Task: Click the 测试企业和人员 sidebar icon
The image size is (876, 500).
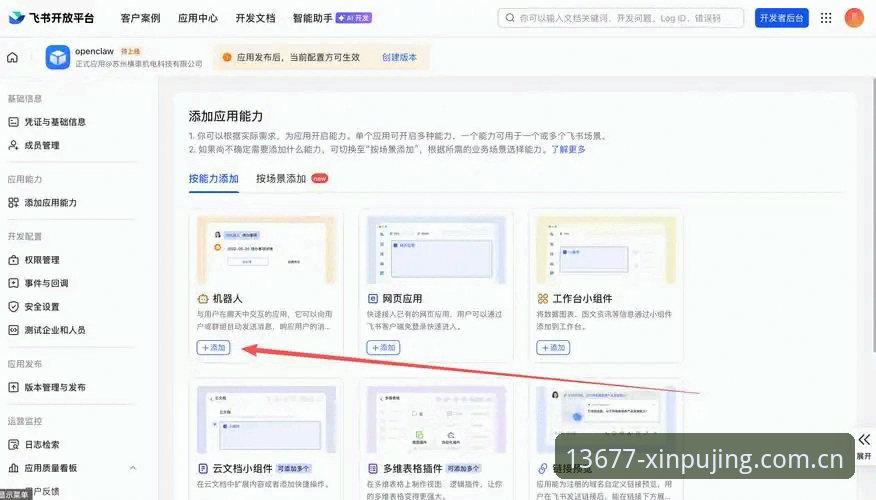Action: 13,330
